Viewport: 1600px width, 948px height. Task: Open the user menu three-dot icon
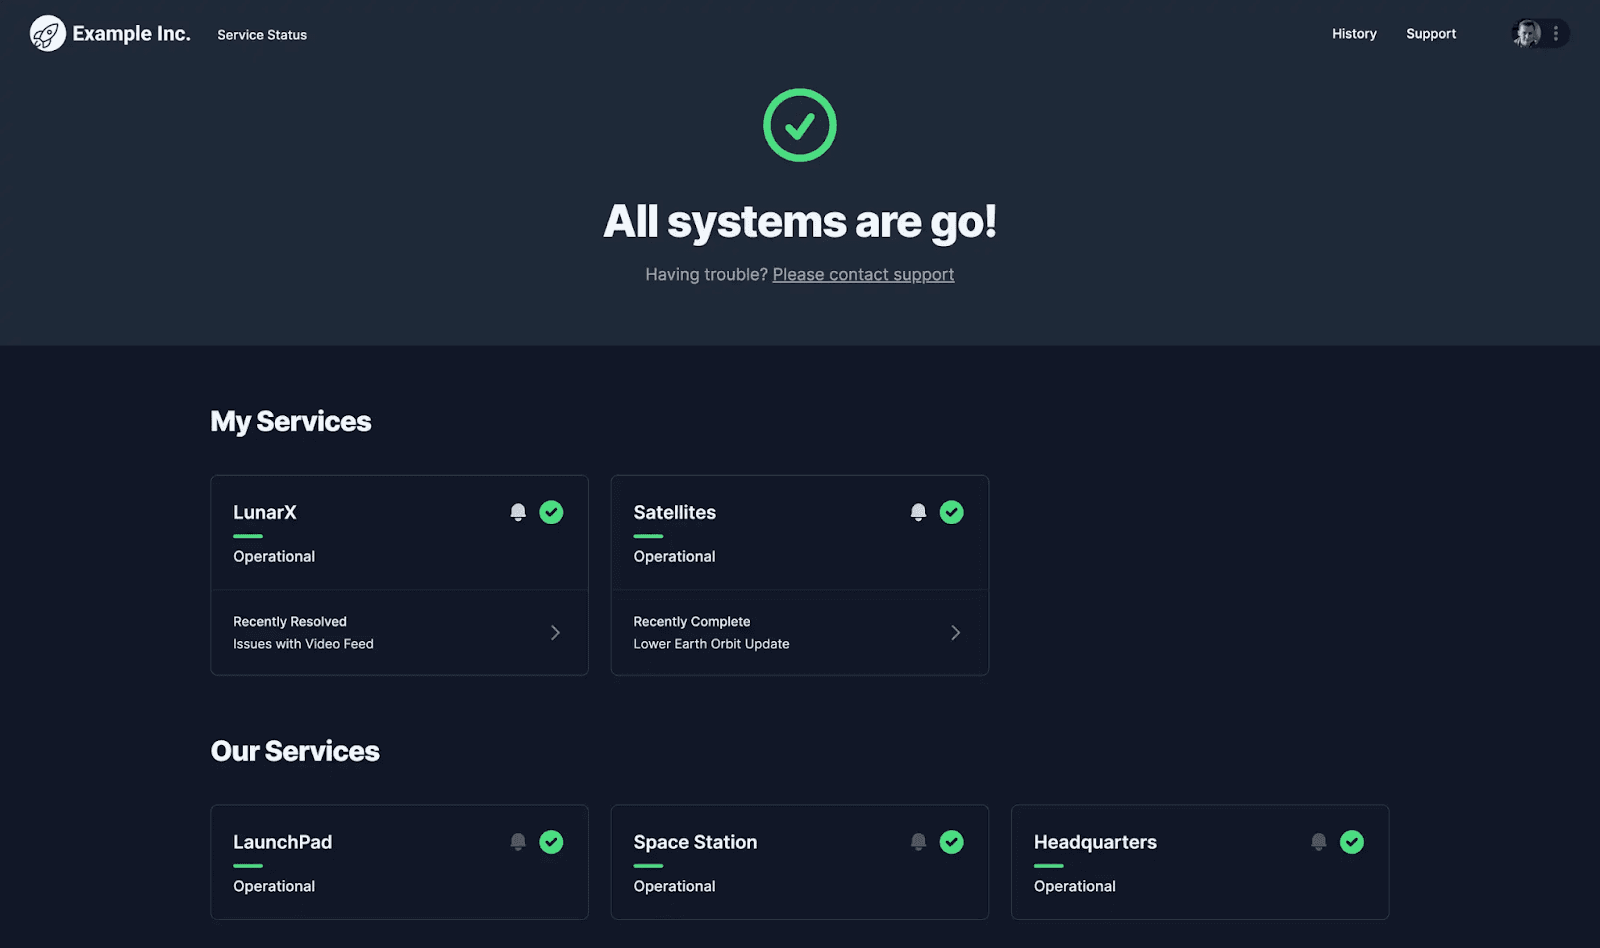pyautogui.click(x=1555, y=34)
